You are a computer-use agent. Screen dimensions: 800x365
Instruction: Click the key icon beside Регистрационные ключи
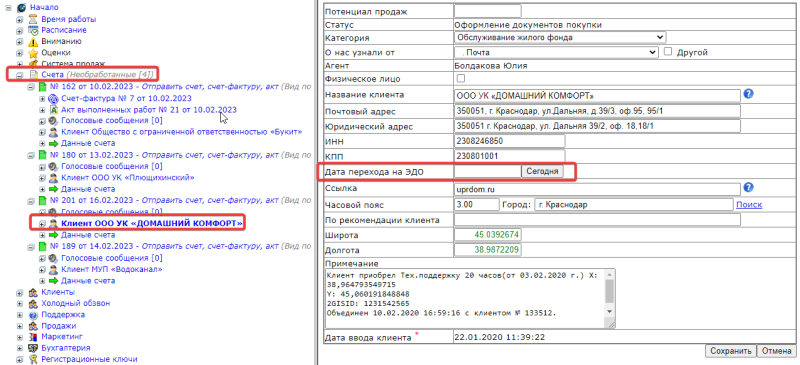click(33, 359)
